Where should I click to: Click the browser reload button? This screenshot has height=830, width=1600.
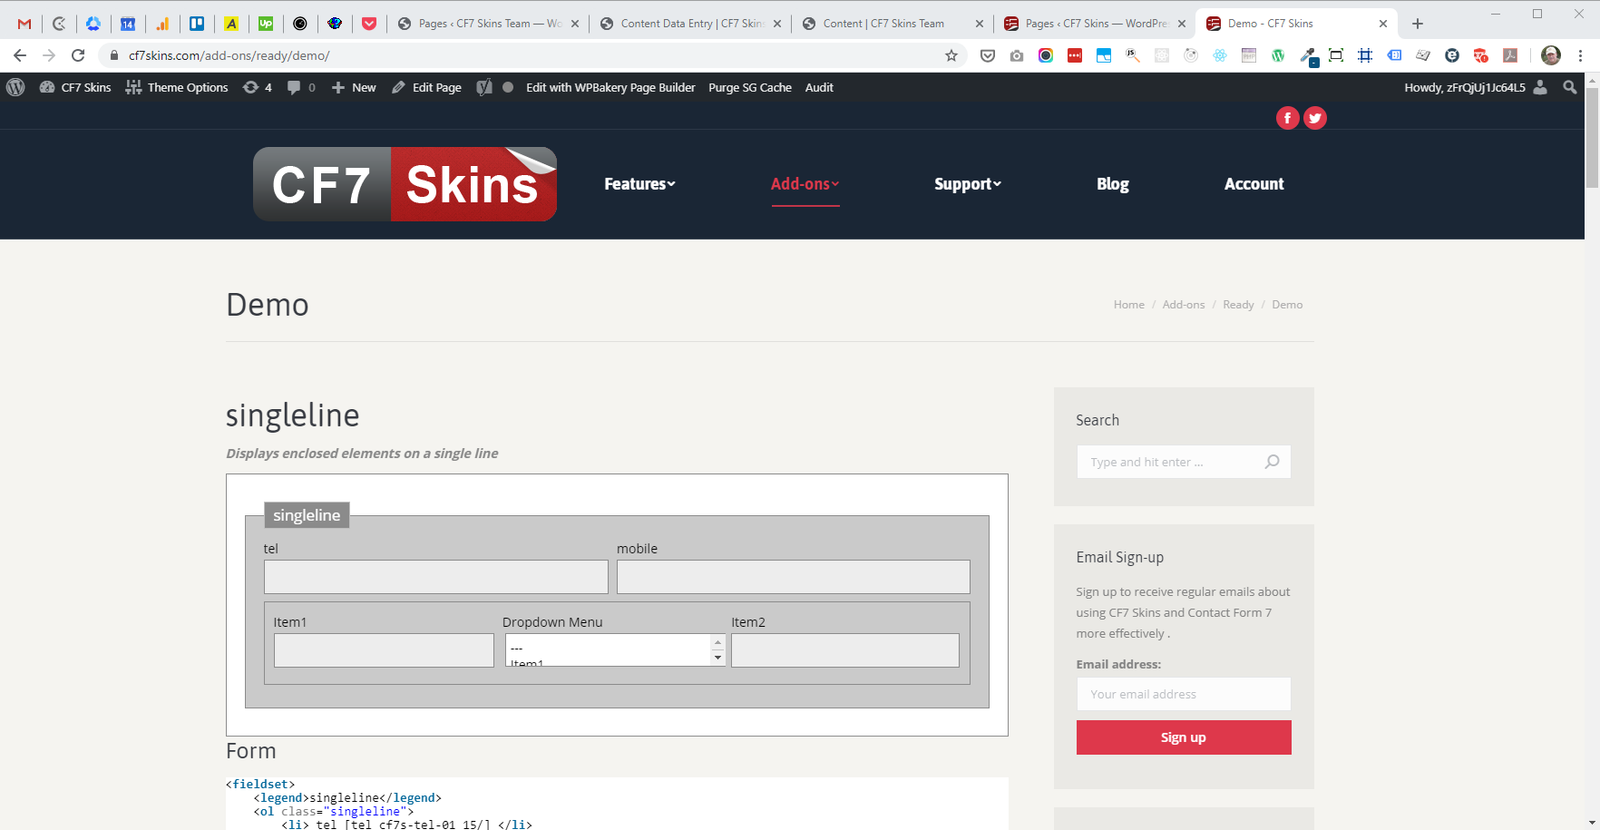(78, 56)
